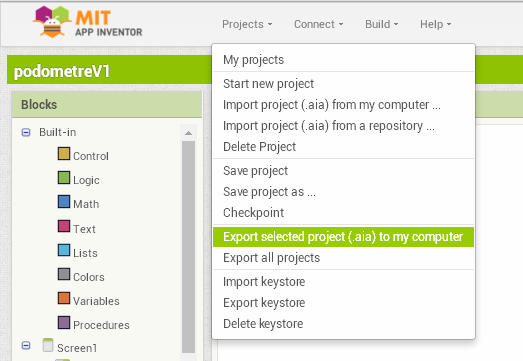Click the Screen1 component icon

(48, 345)
